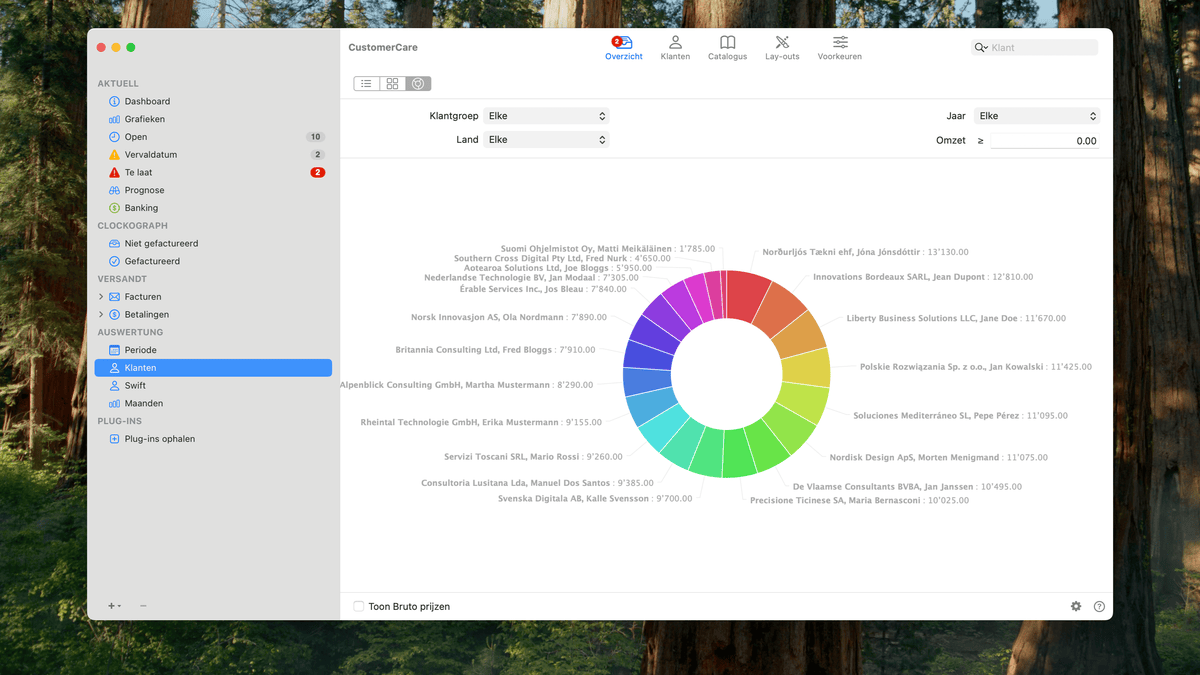Select Te laat in the sidebar
Screen dimensions: 1200x675
tap(138, 173)
